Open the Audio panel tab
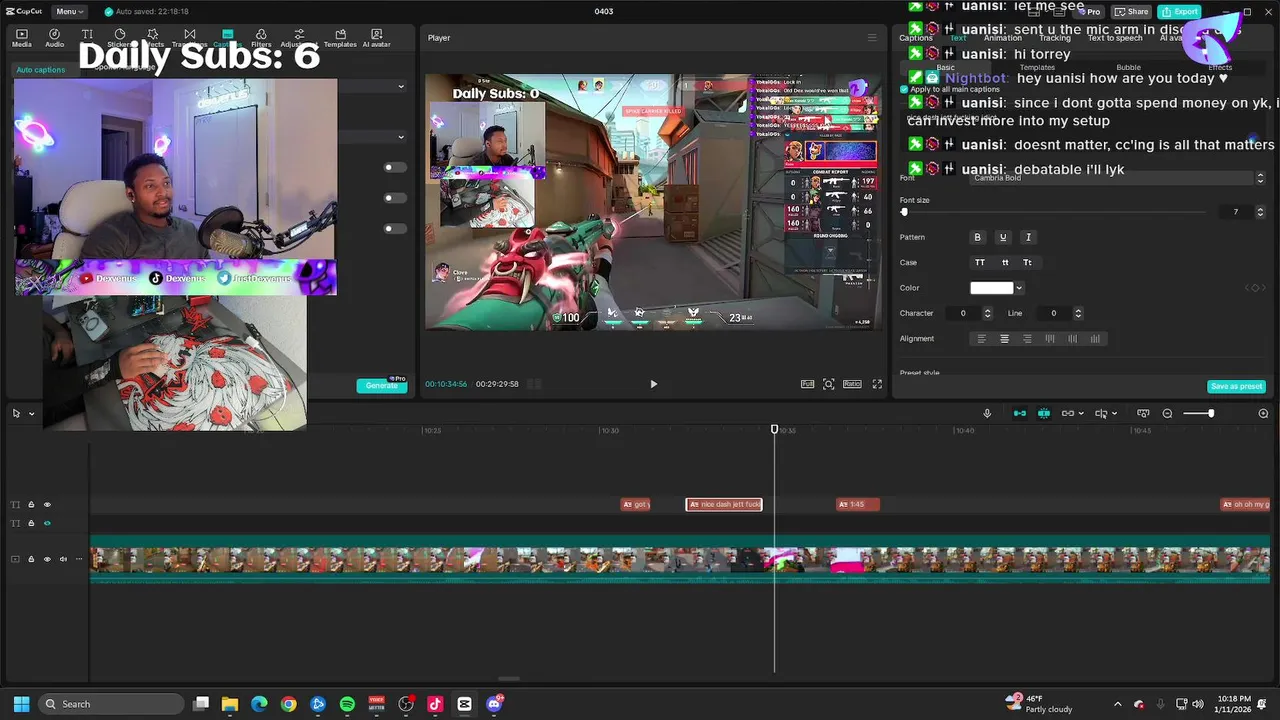This screenshot has width=1280, height=720. point(54,38)
